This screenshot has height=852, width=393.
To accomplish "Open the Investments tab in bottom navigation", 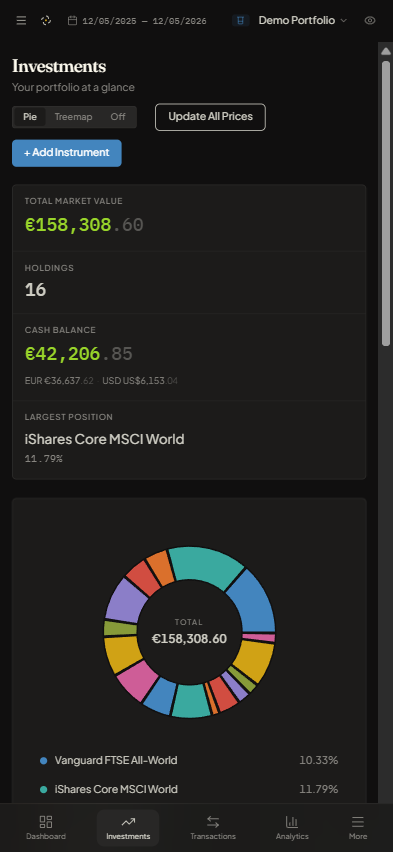I will point(128,828).
